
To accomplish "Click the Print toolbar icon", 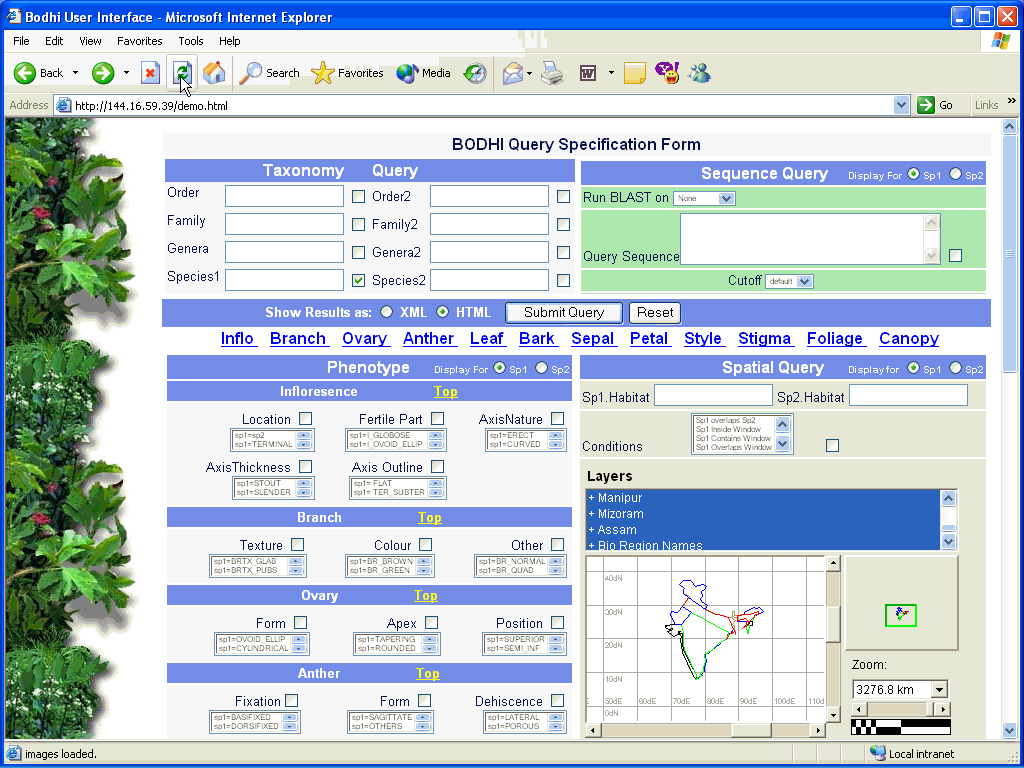I will 552,73.
